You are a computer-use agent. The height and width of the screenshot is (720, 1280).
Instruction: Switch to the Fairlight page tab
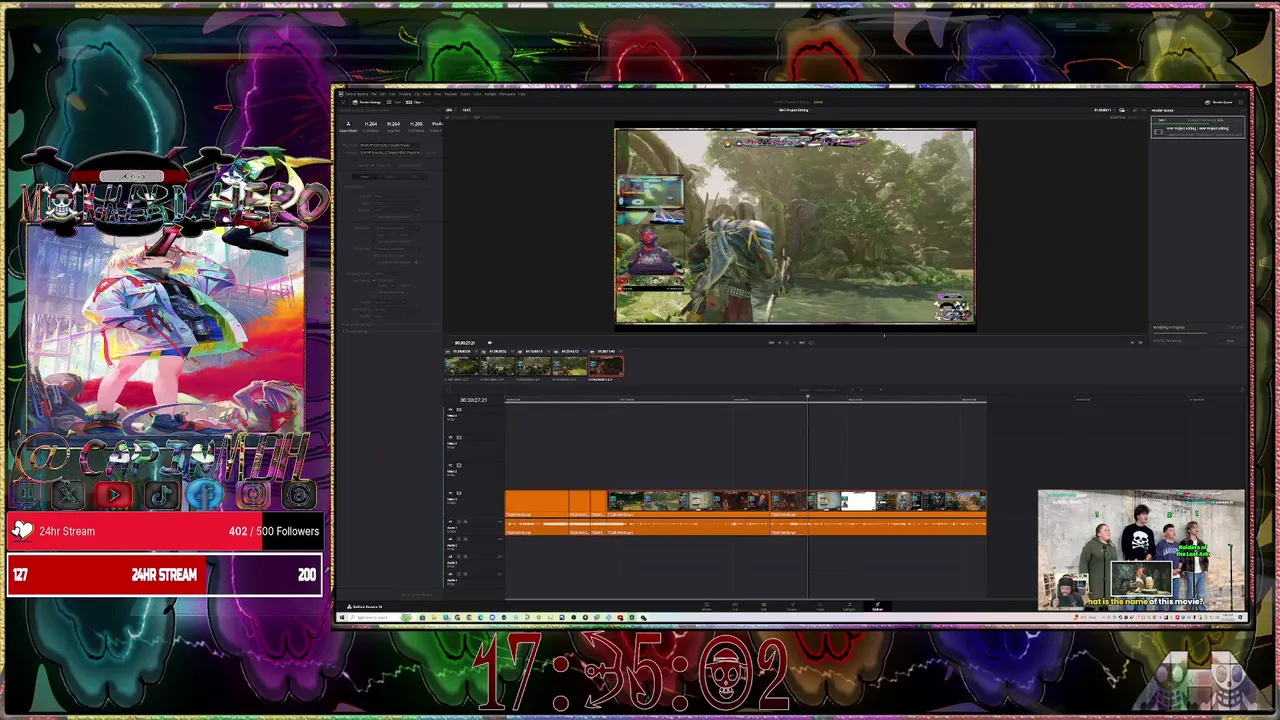click(849, 606)
